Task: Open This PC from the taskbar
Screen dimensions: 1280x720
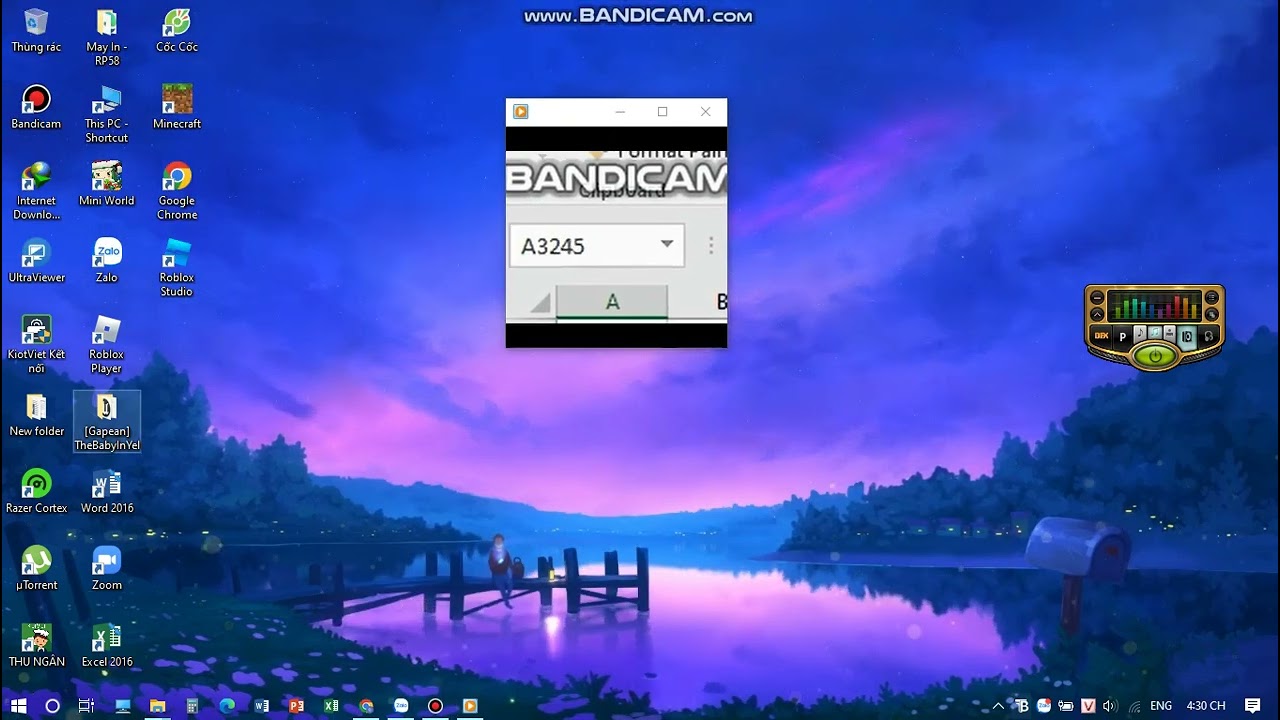Action: [123, 706]
